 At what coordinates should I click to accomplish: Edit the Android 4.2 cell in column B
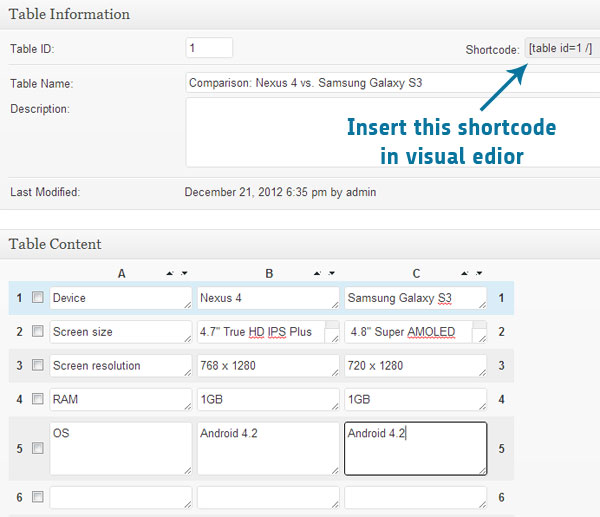pyautogui.click(x=268, y=449)
